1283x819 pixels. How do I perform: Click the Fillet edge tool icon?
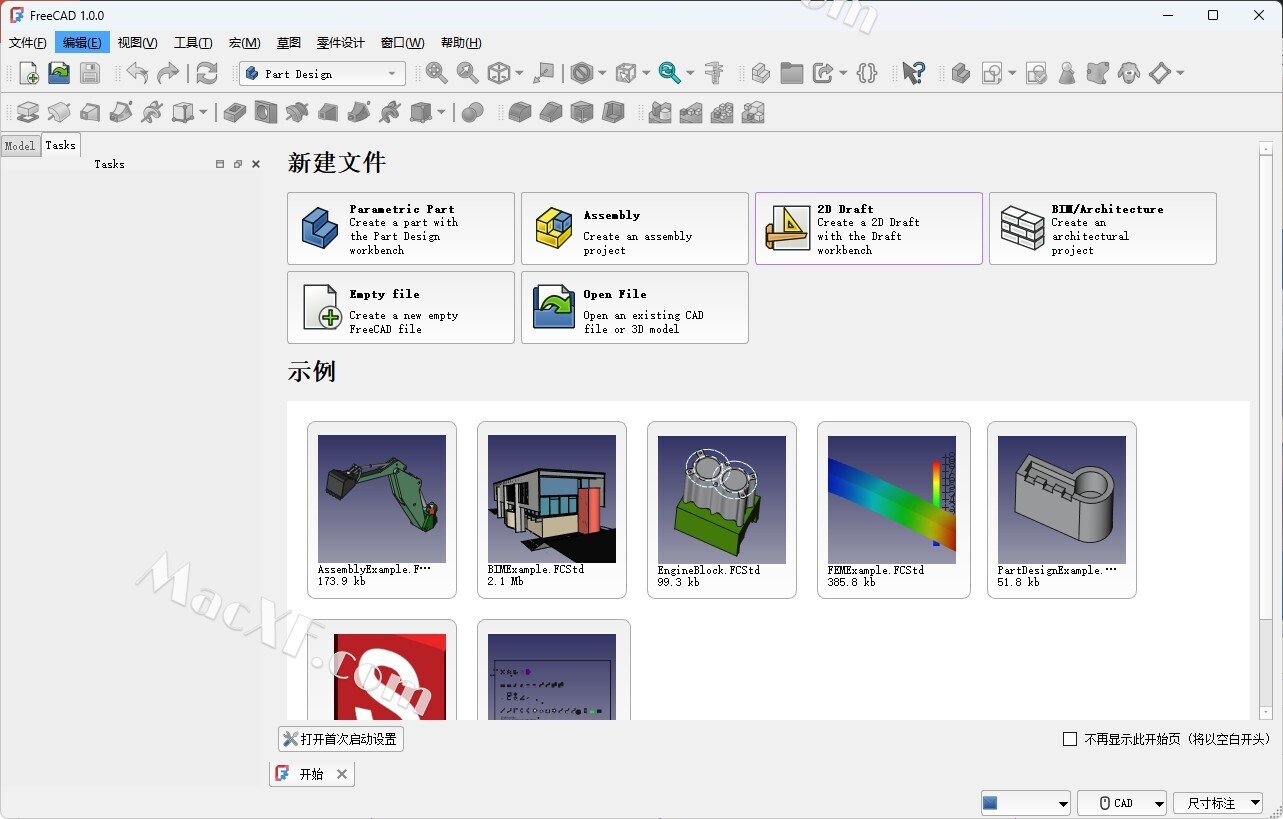(520, 113)
